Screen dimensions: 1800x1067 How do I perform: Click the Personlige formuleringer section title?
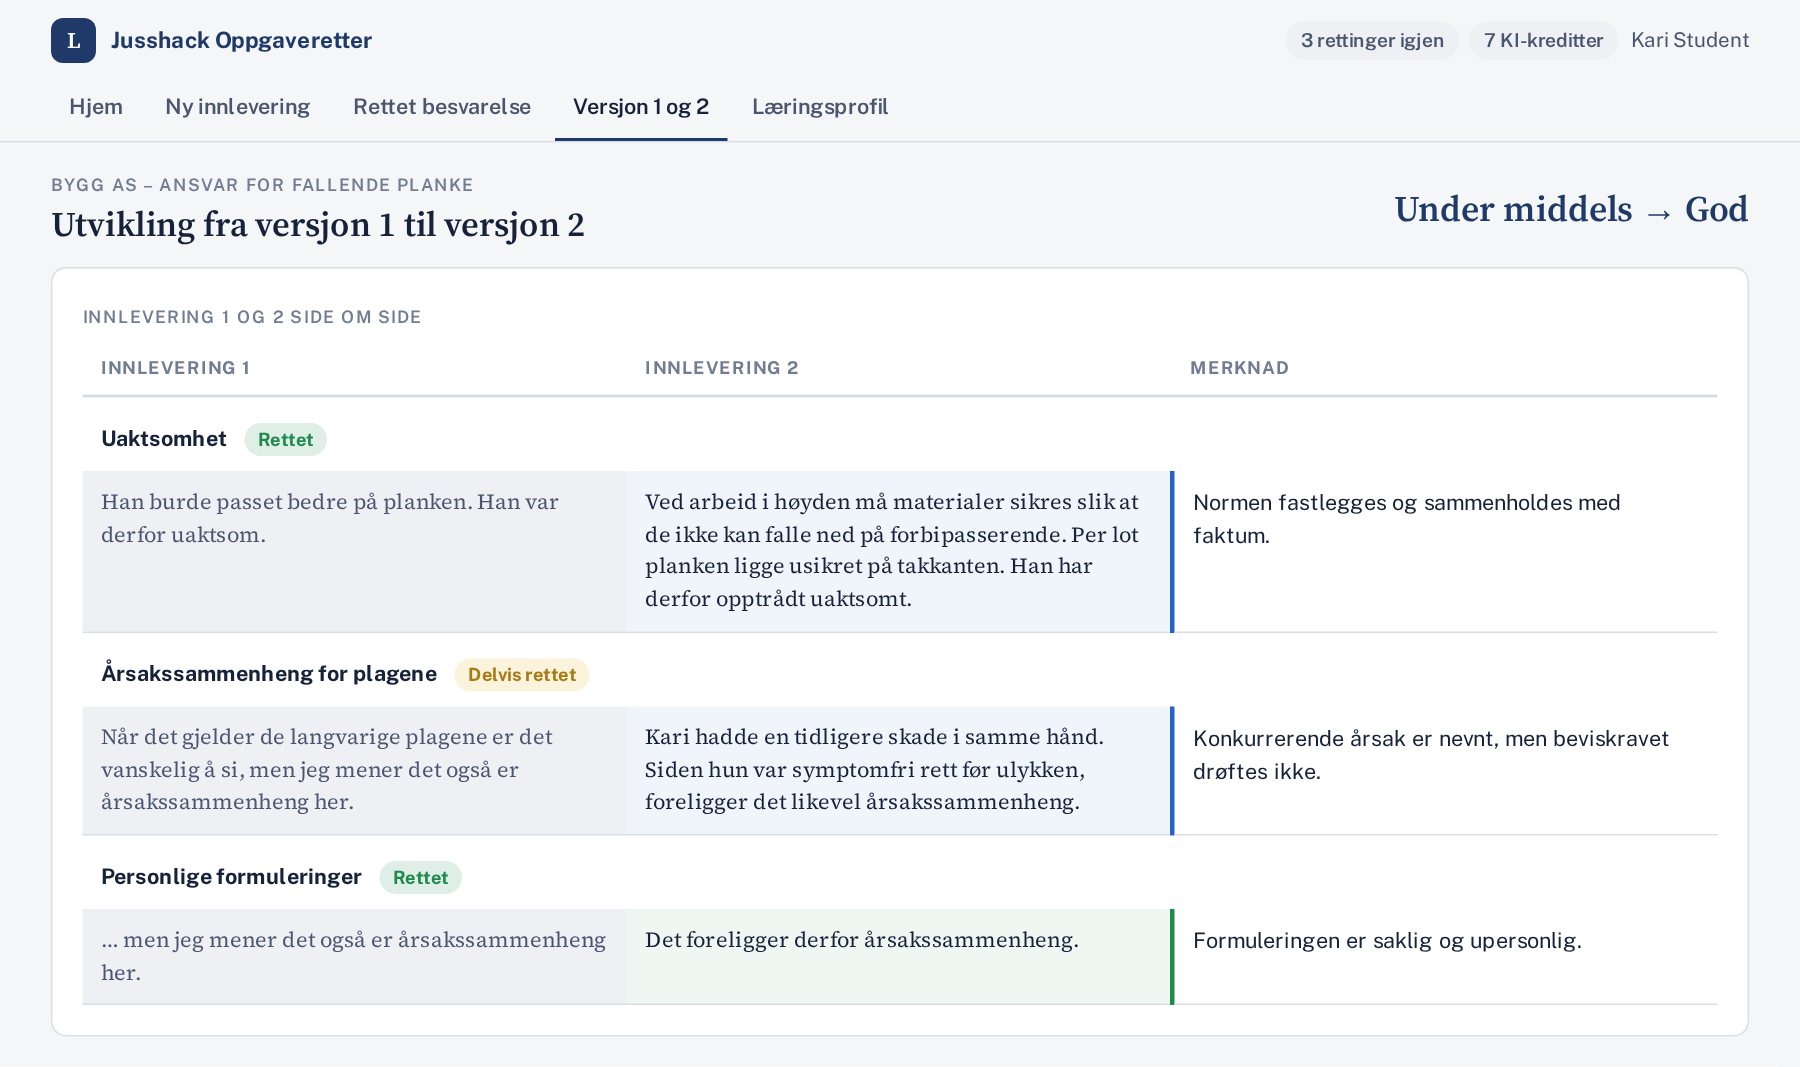coord(231,877)
